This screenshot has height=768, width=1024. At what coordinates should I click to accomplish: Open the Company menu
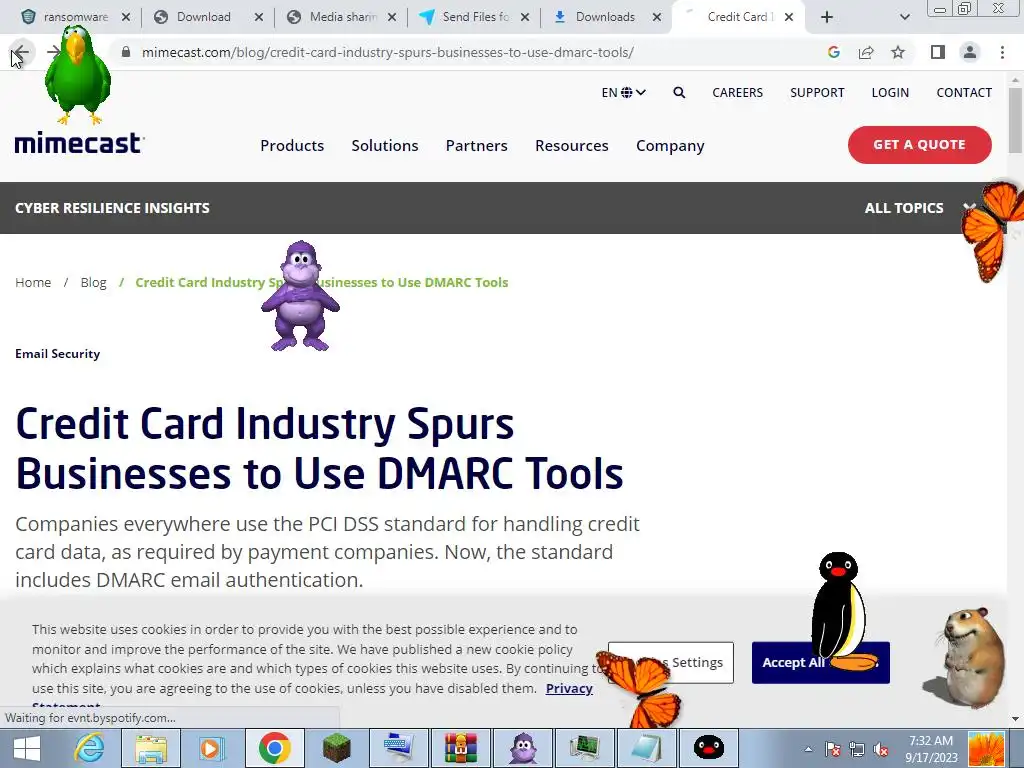(670, 146)
